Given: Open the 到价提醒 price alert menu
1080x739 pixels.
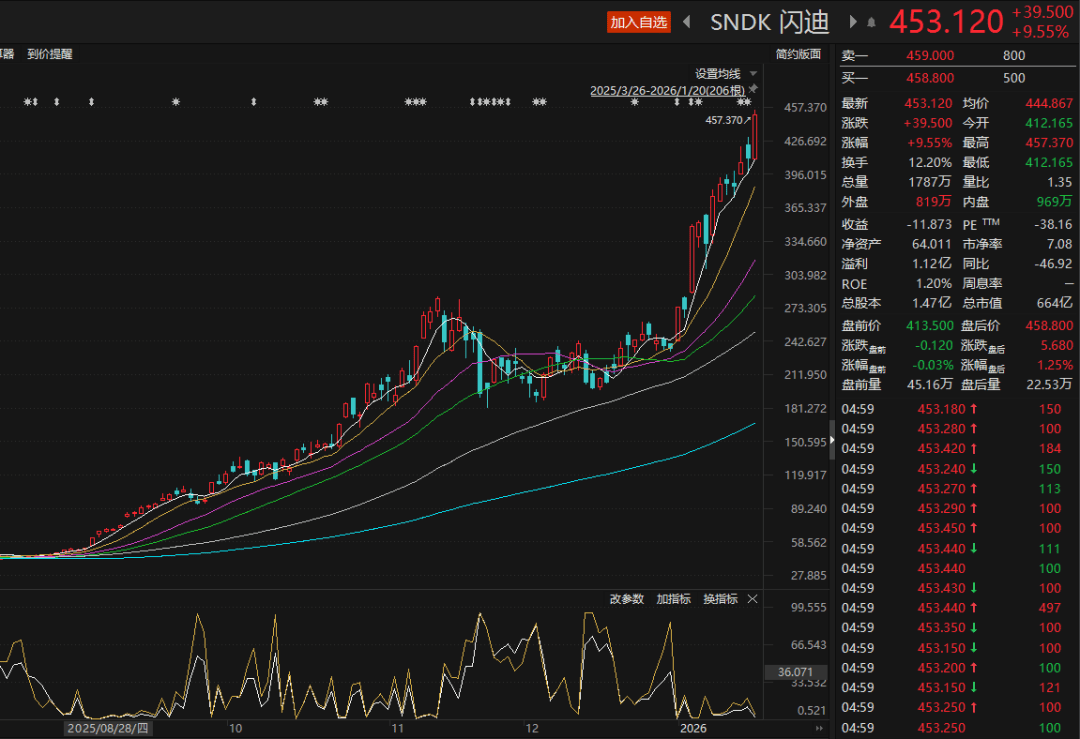Looking at the screenshot, I should (x=50, y=54).
